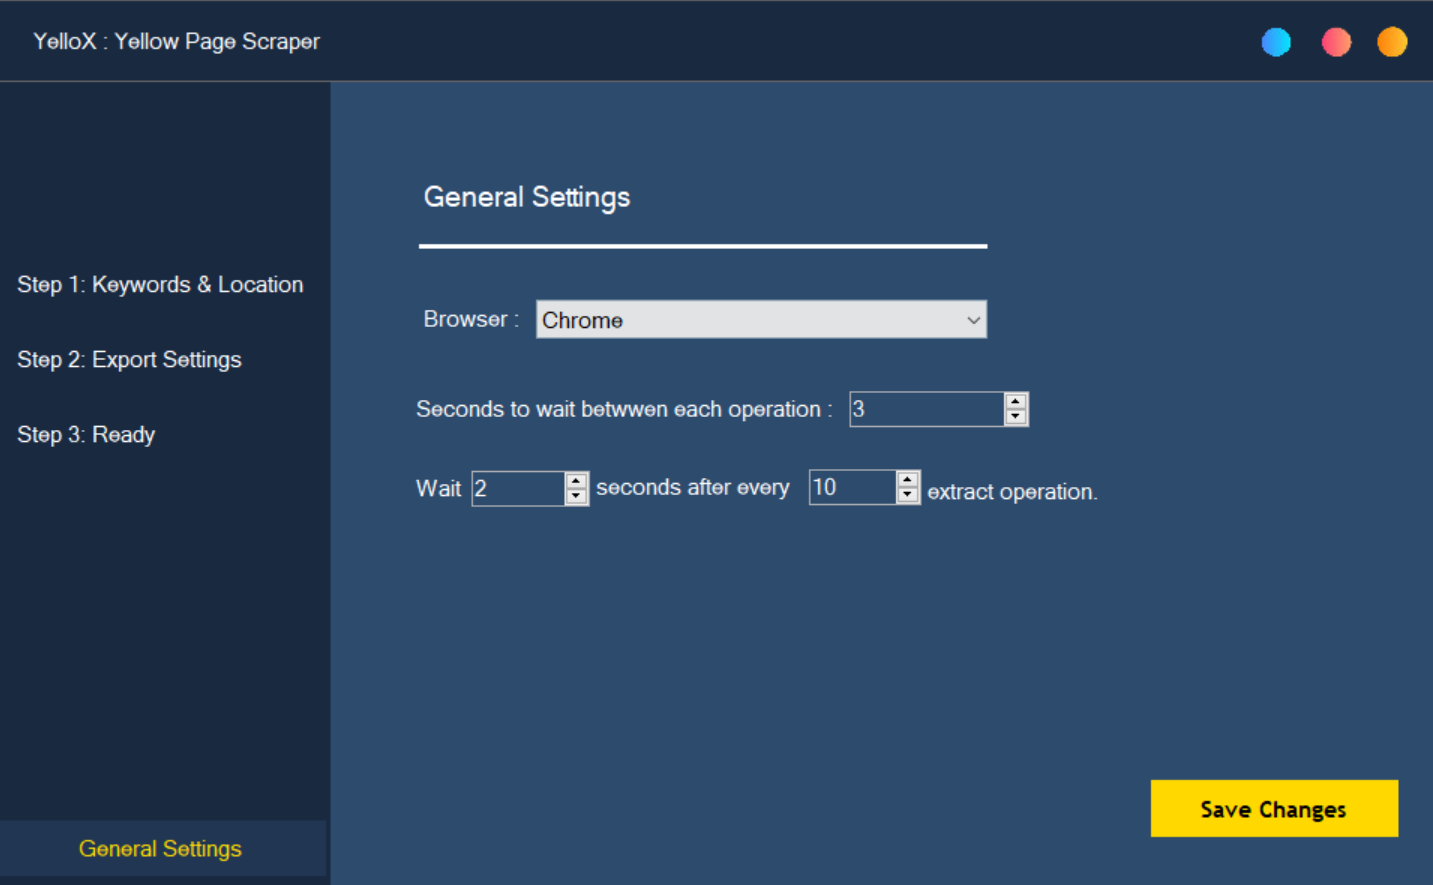The image size is (1433, 885).
Task: Click the YelloX : Yellow Page Scraper title
Action: tap(177, 42)
